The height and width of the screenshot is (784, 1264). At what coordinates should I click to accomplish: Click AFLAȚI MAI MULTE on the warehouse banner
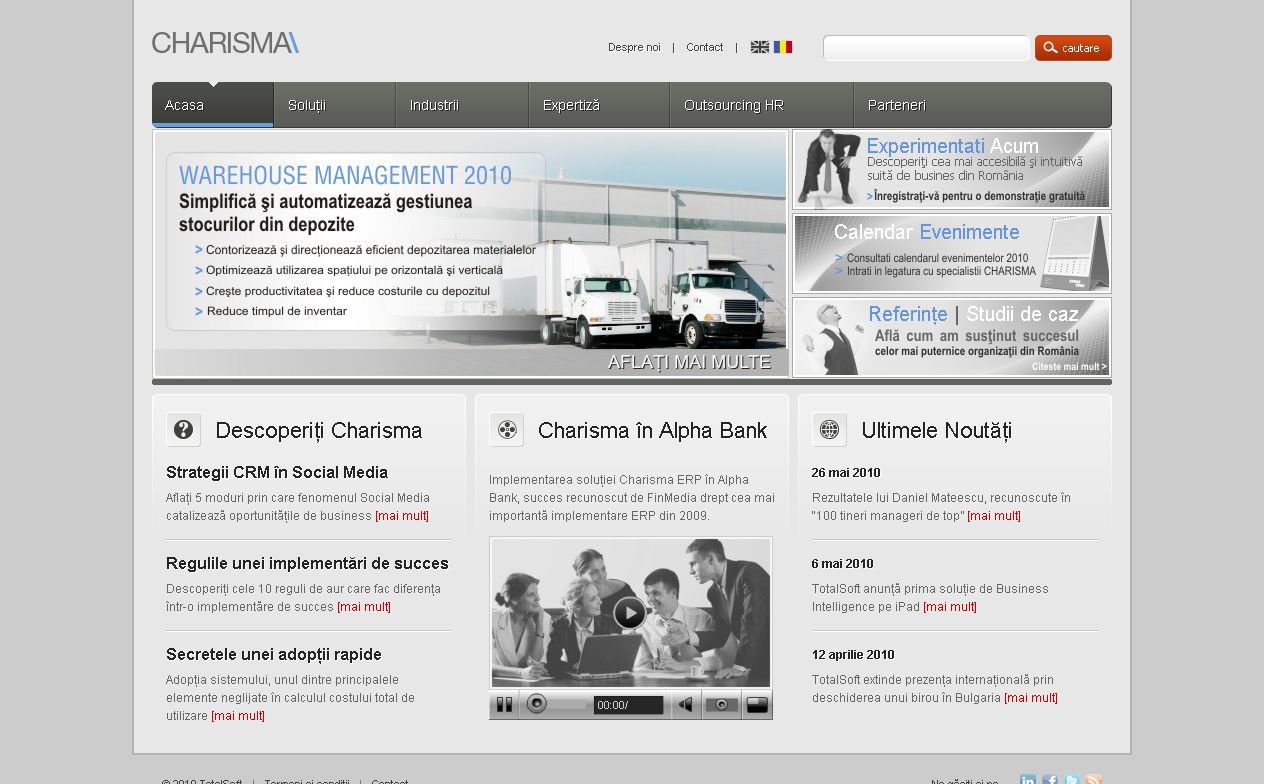689,362
